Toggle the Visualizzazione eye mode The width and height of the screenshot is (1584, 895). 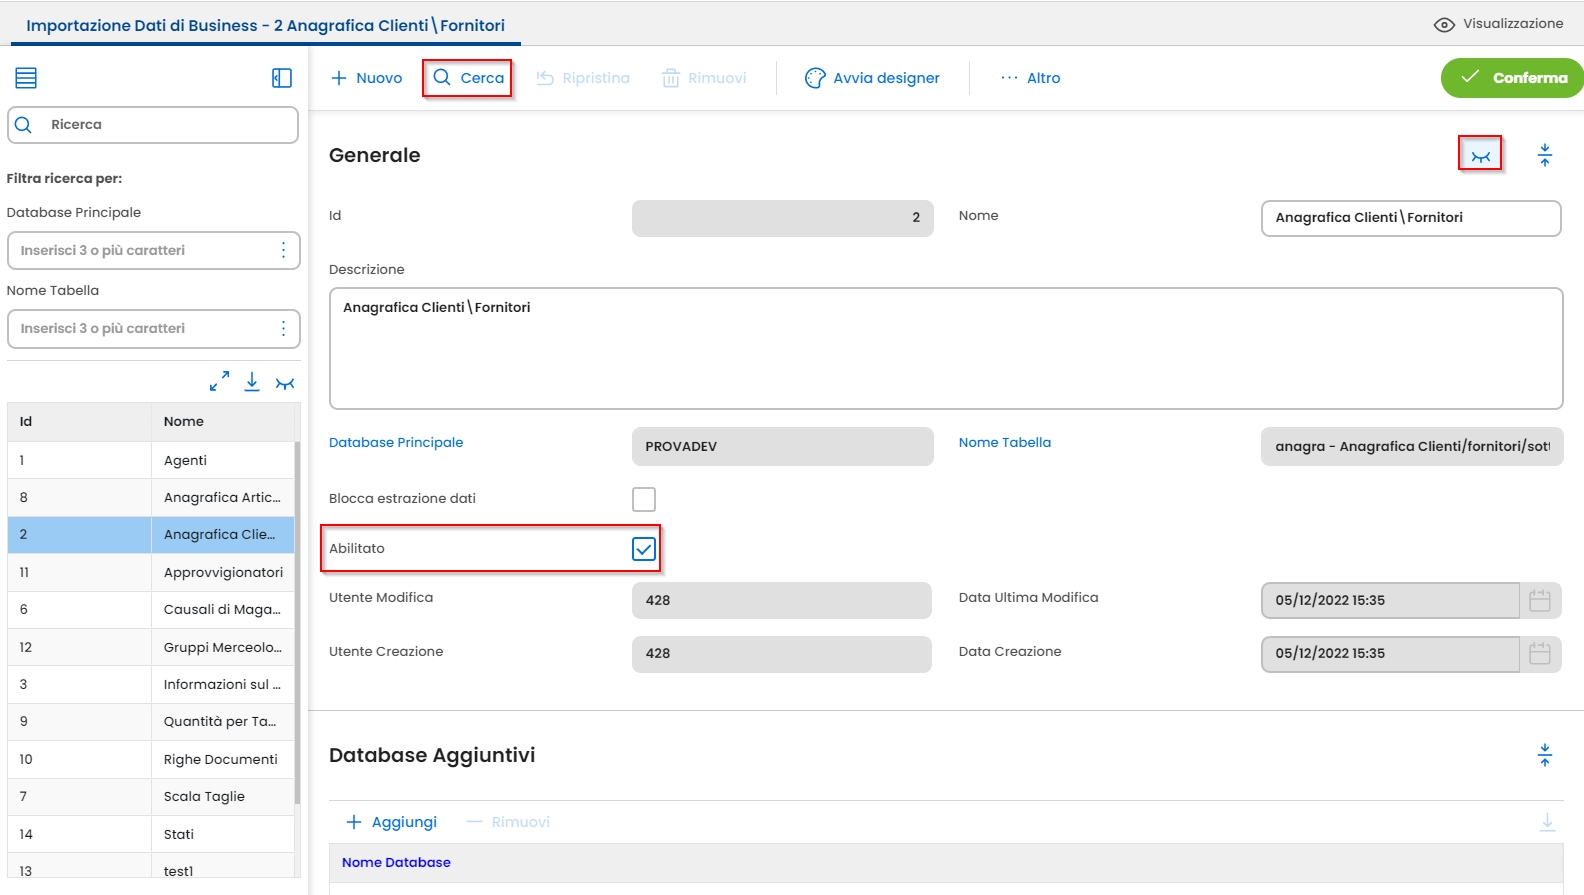1498,24
